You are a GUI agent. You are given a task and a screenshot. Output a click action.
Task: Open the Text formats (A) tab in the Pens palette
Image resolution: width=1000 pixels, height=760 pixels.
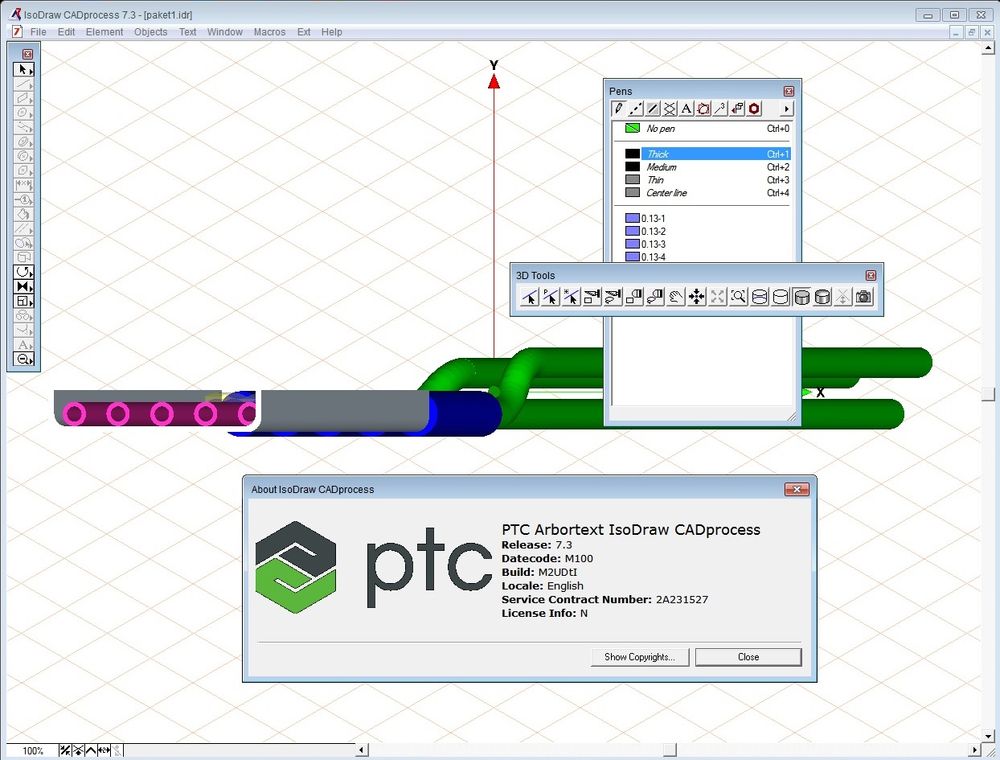686,108
